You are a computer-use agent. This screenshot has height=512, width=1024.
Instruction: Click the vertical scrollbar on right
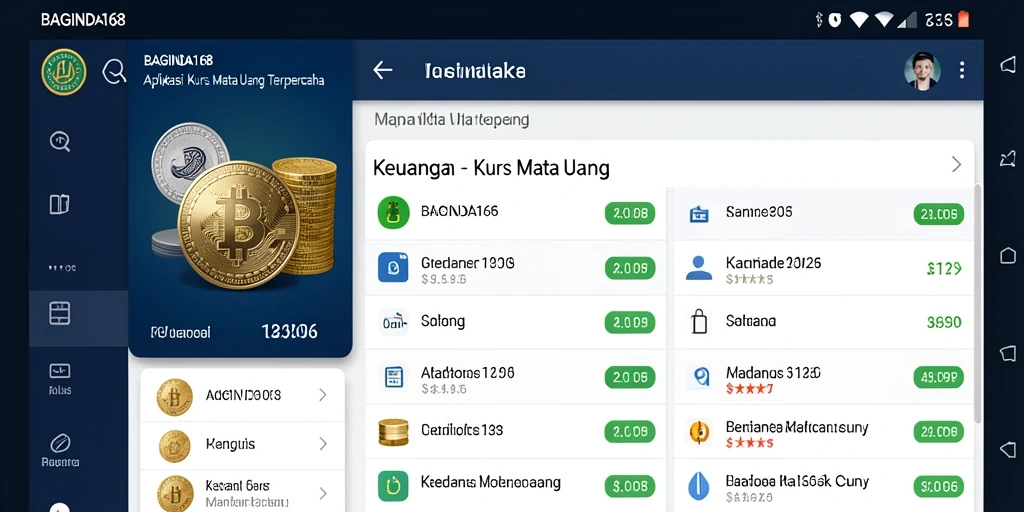coord(978,304)
